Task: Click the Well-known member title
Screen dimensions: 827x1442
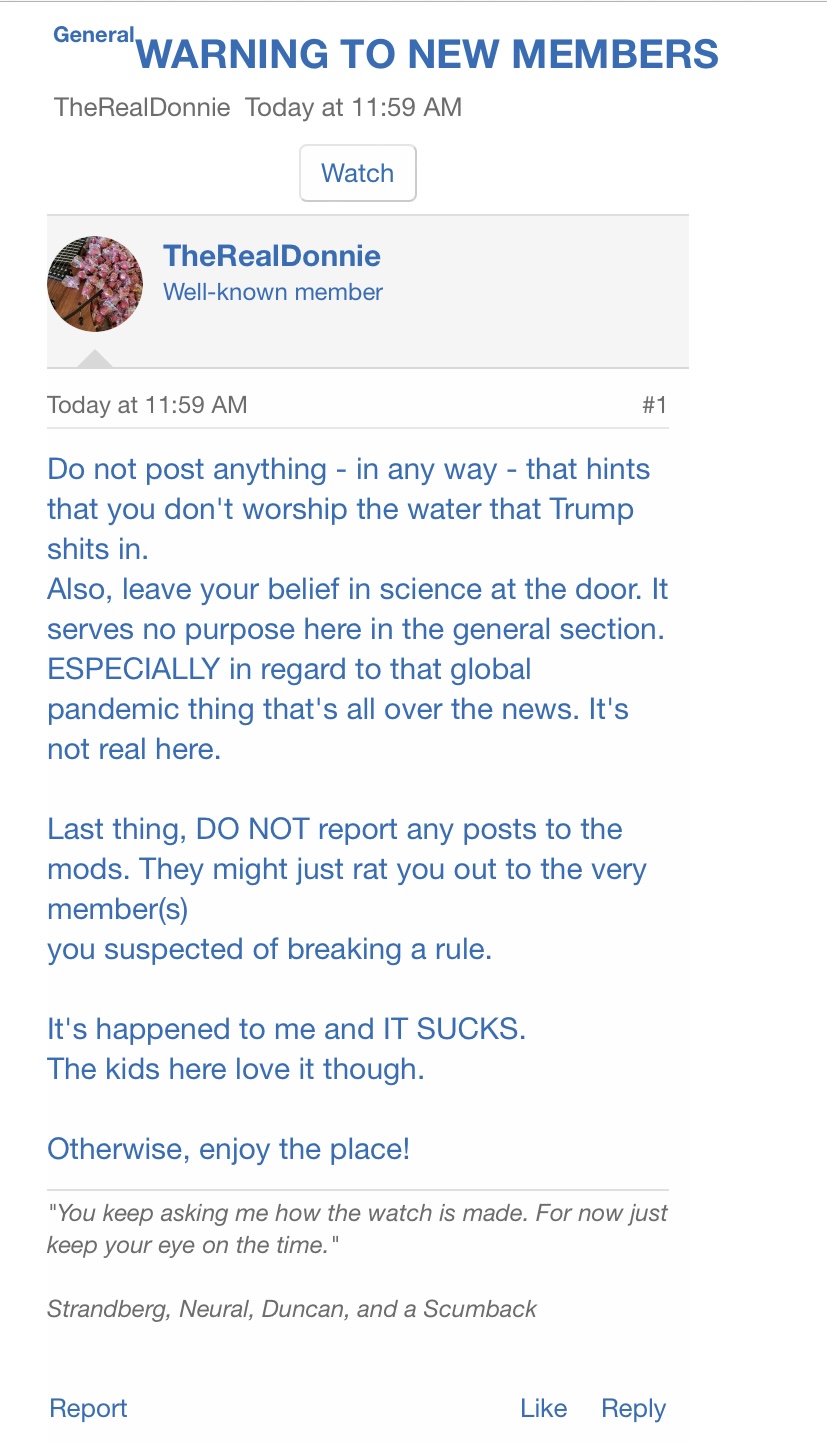Action: click(273, 292)
